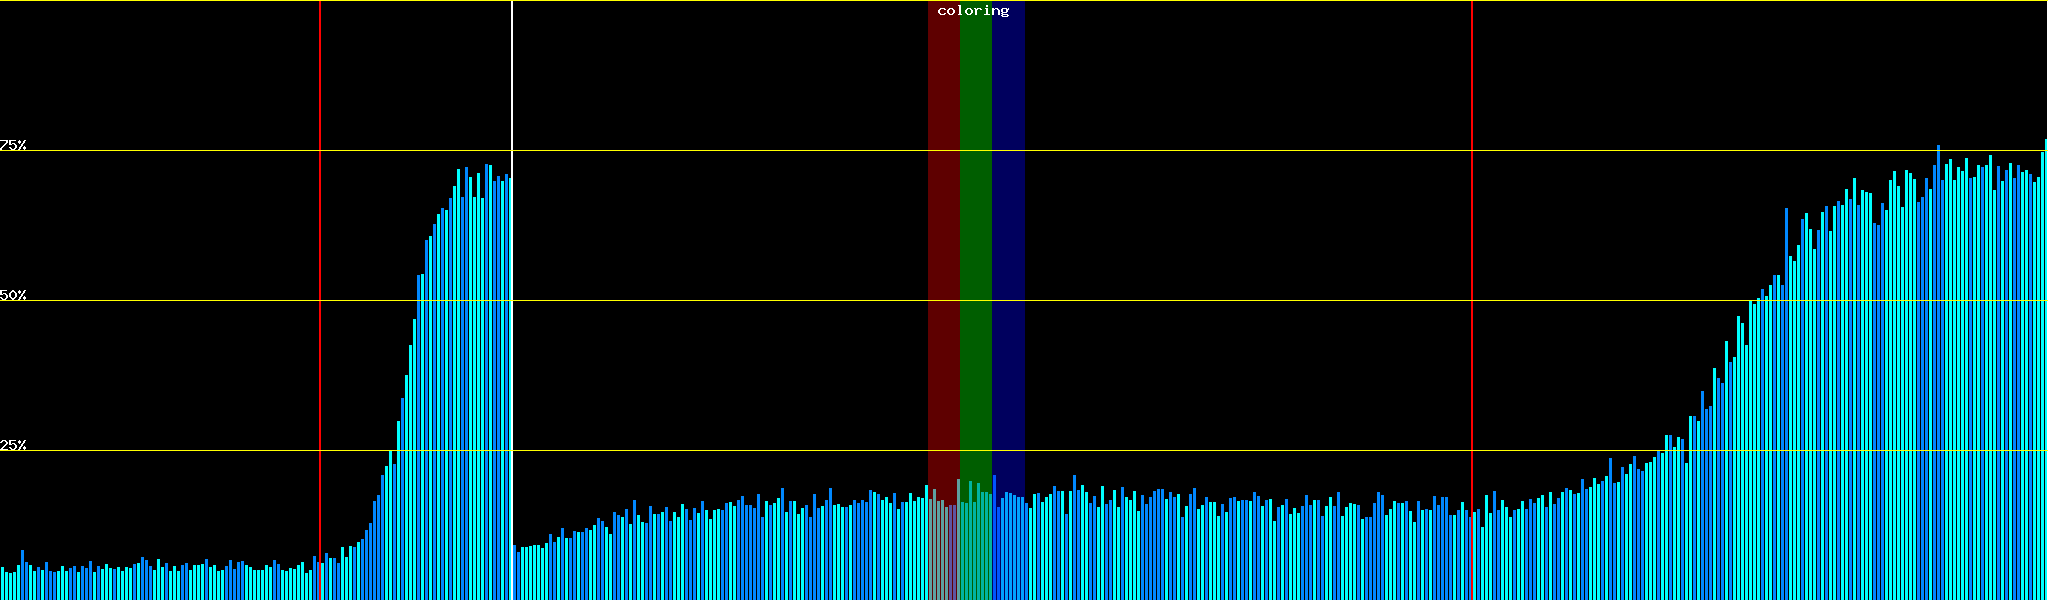Click the 75% axis label
Image resolution: width=2048 pixels, height=600 pixels.
[x=13, y=145]
